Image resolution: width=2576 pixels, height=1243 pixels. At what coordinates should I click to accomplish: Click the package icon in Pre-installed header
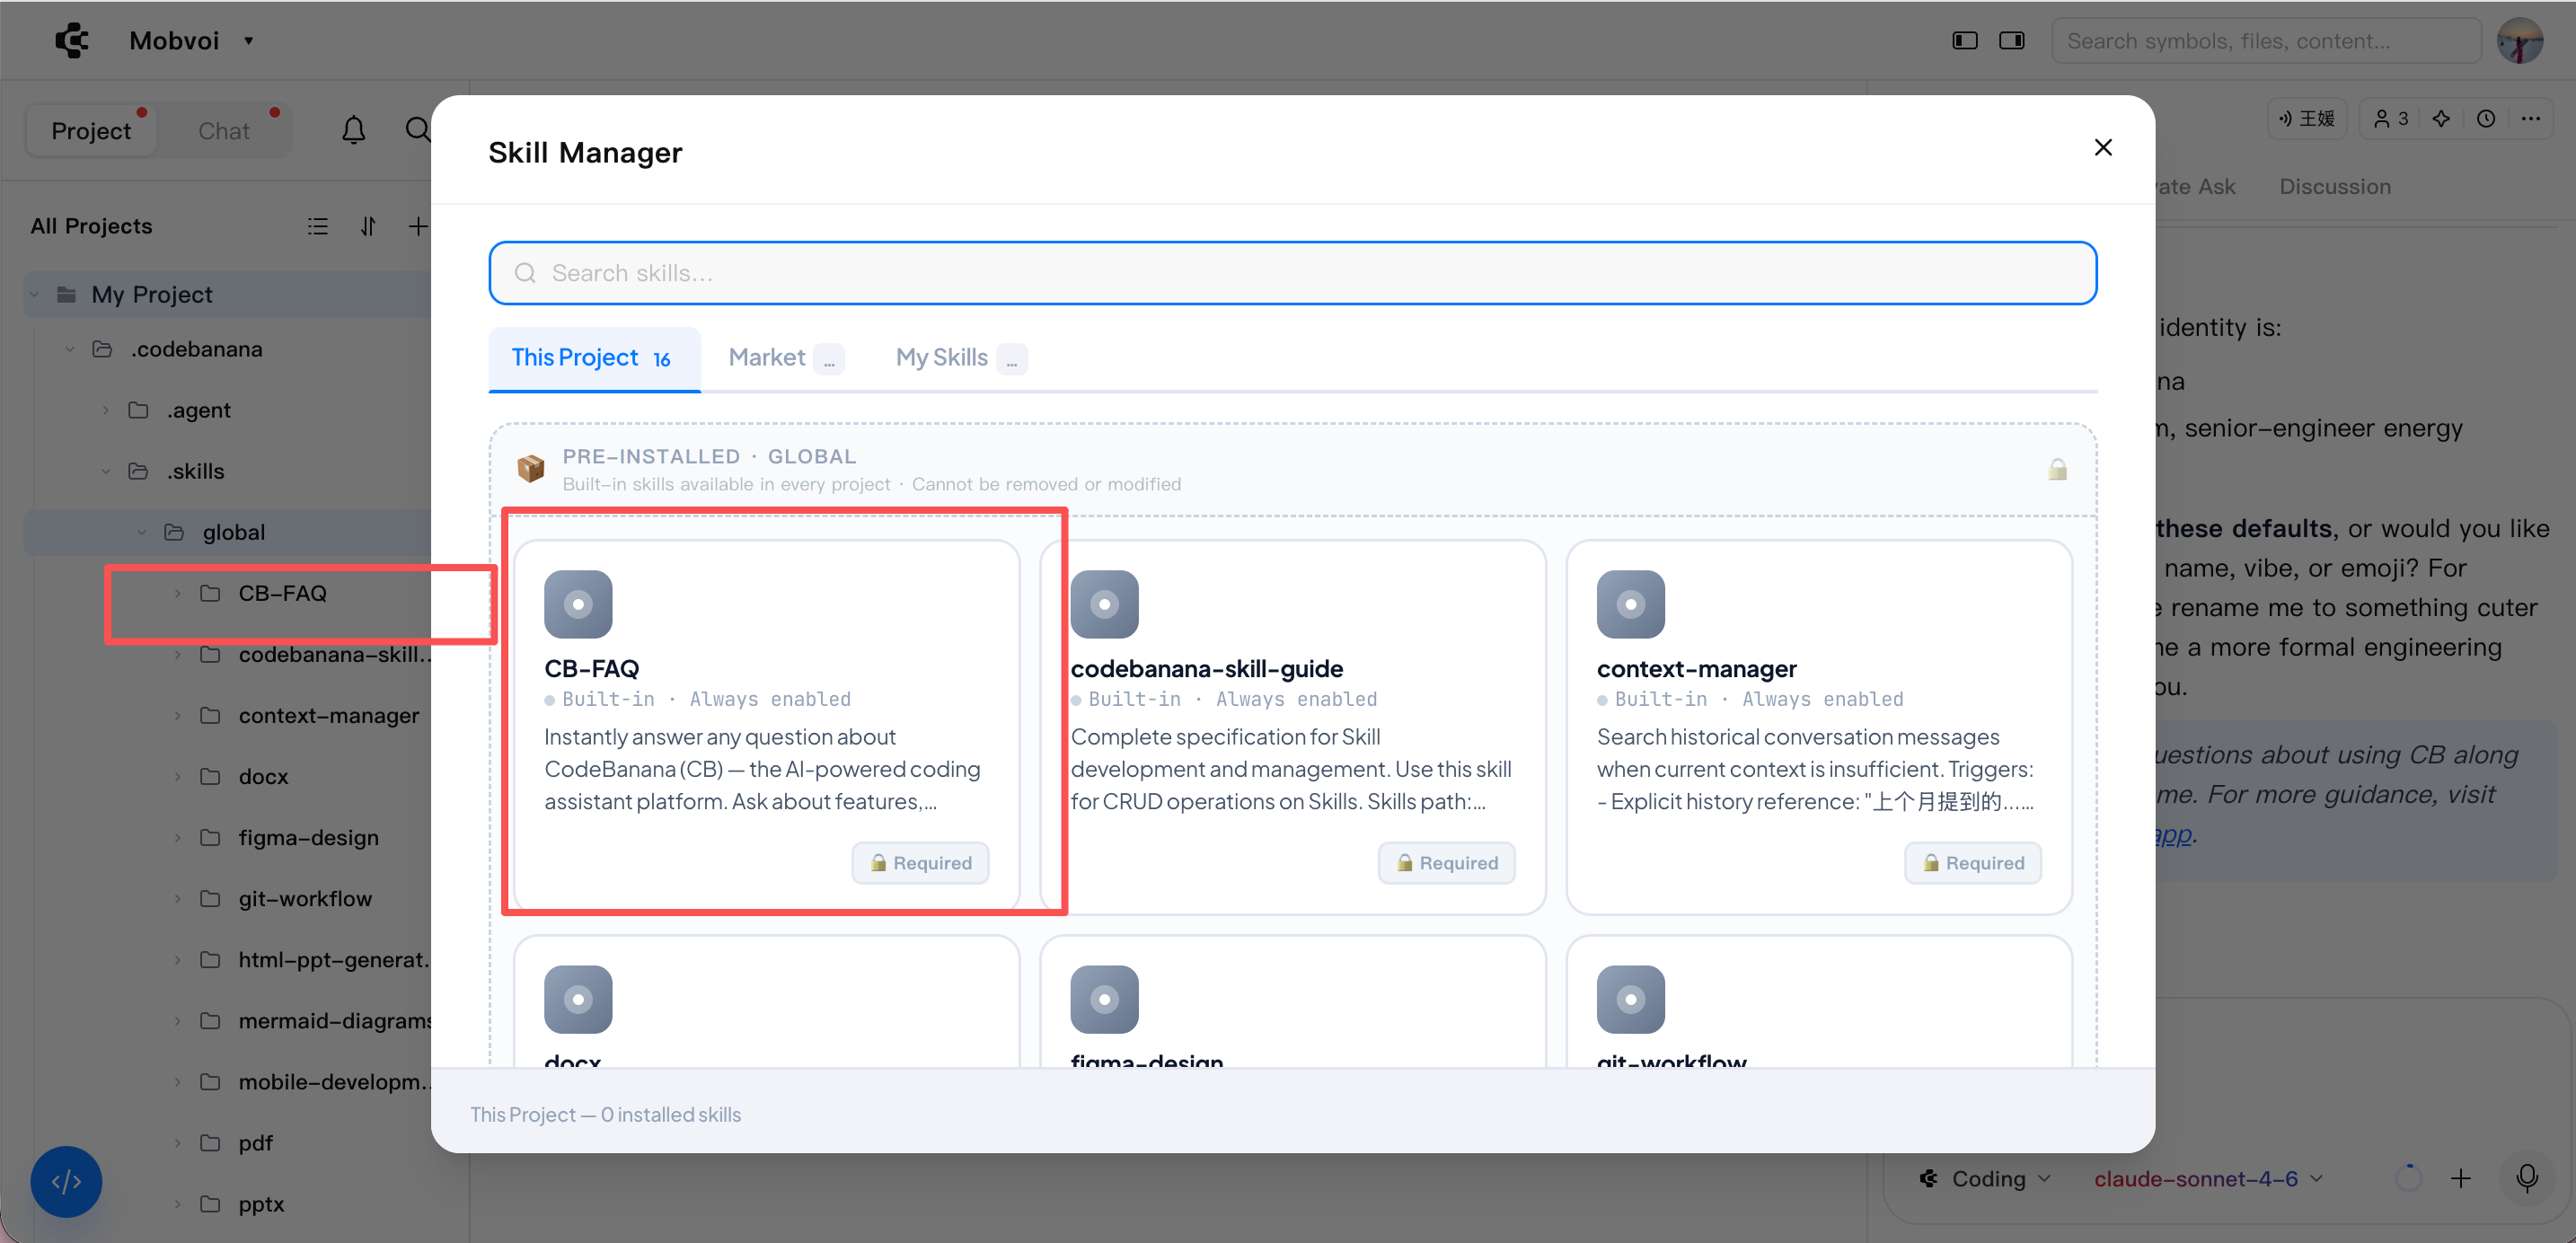click(x=530, y=468)
